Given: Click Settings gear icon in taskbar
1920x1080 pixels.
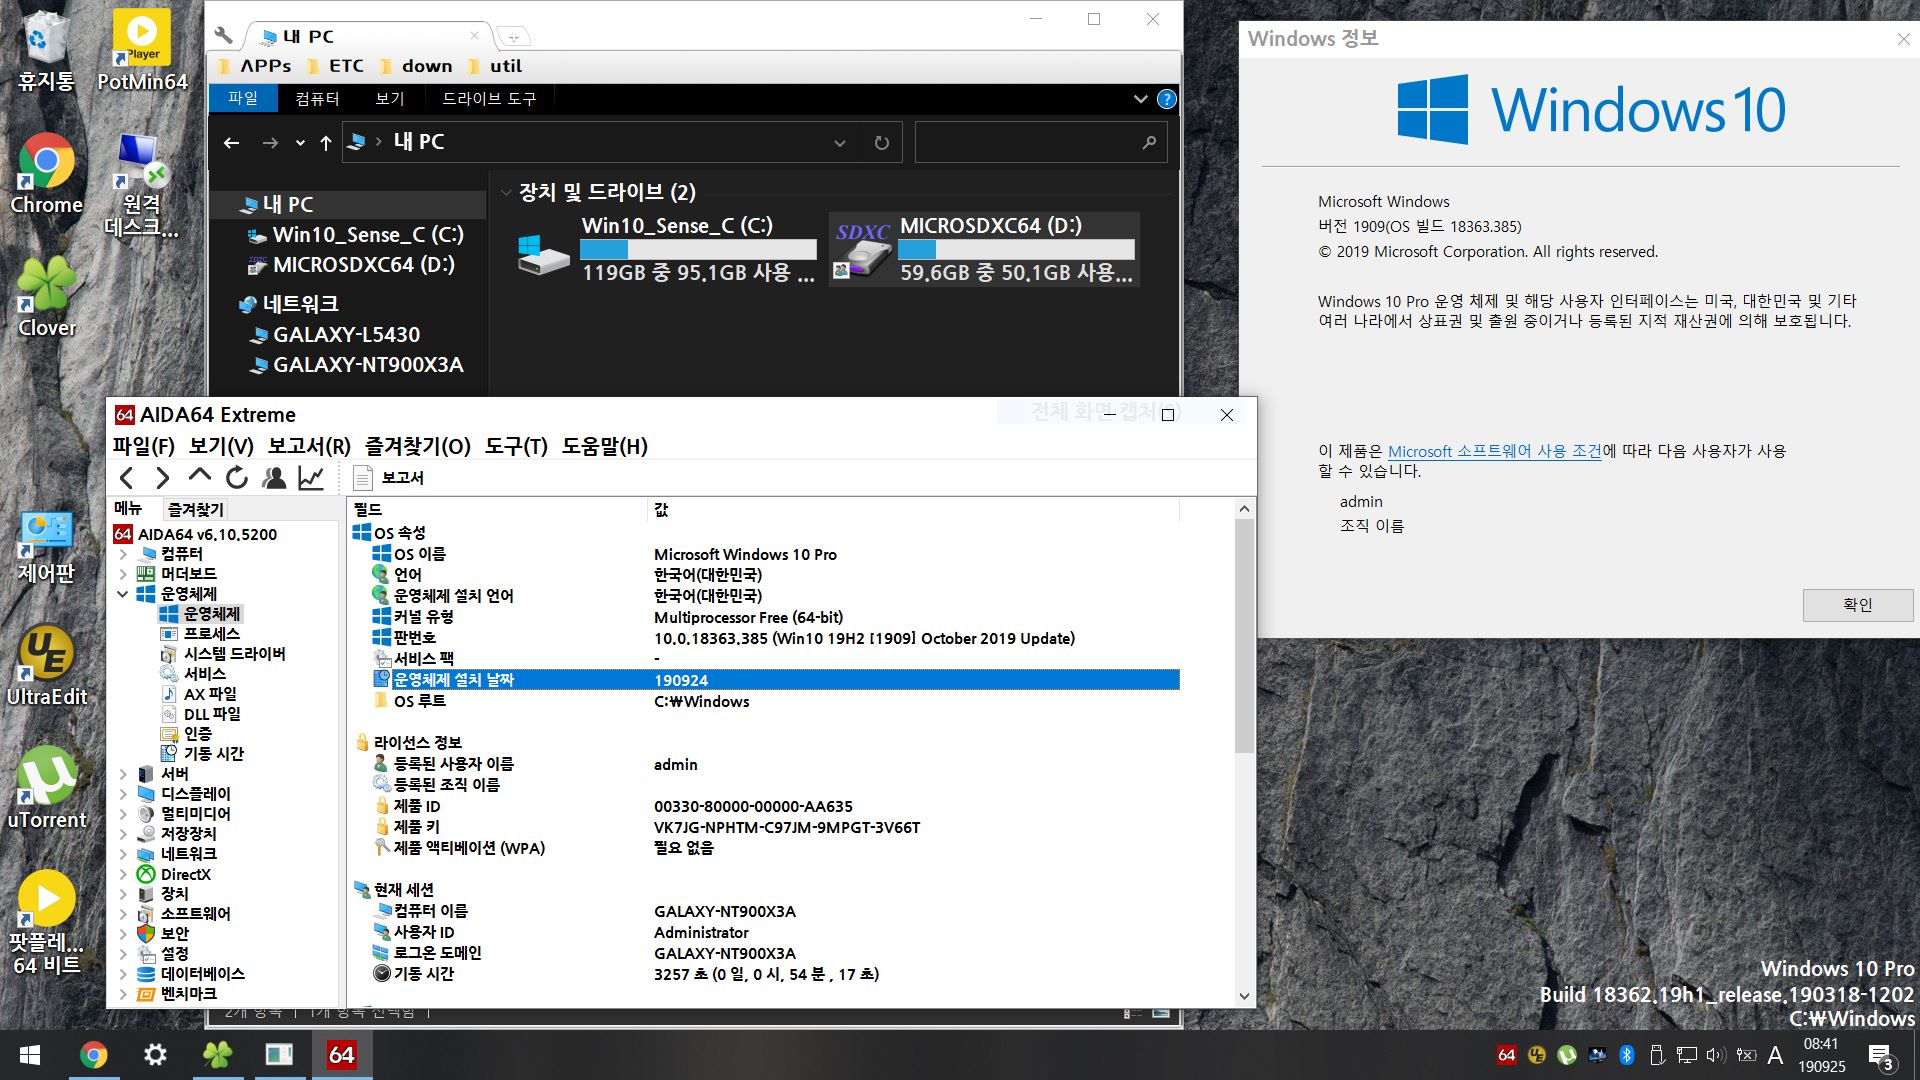Looking at the screenshot, I should (155, 1055).
